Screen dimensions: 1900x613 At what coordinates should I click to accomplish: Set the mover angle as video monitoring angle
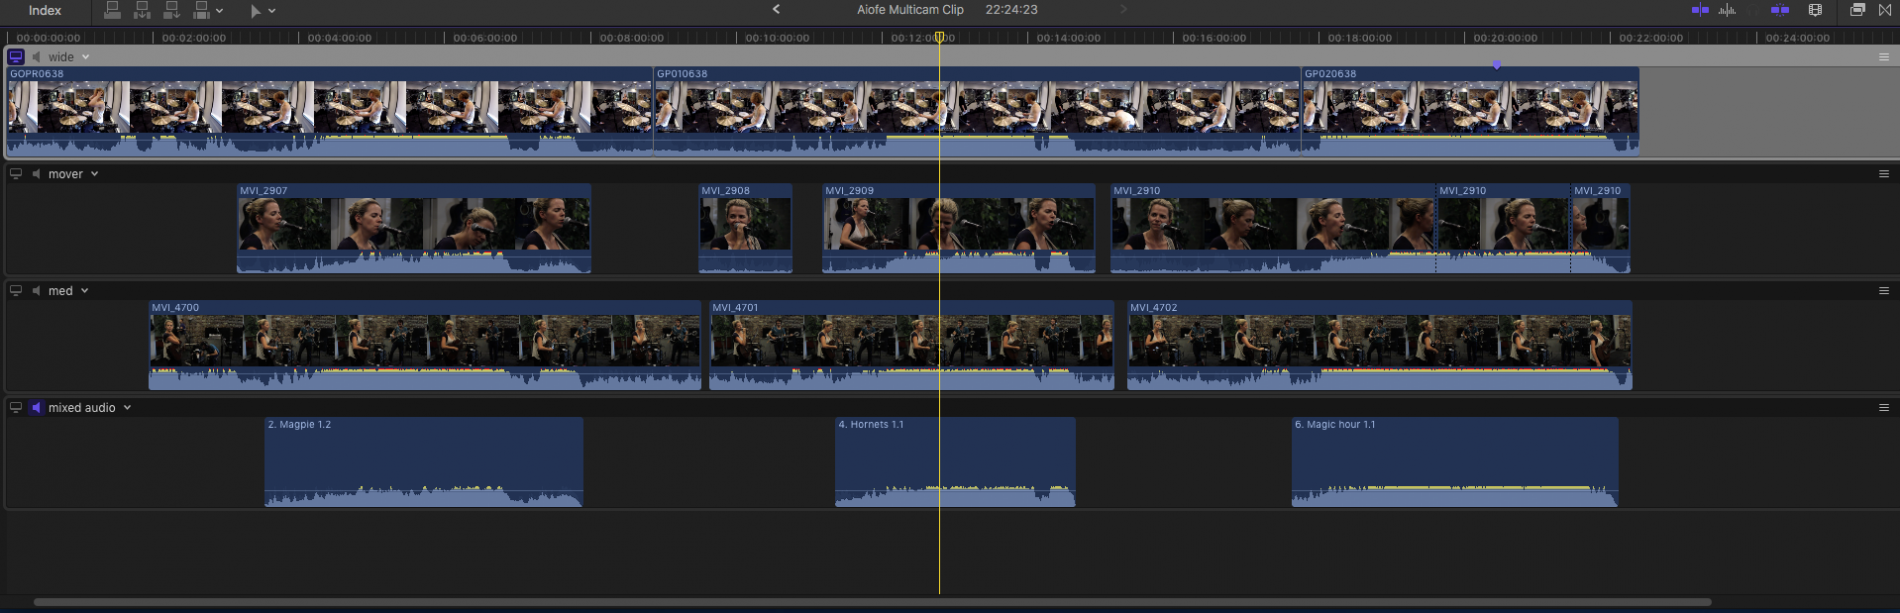tap(16, 174)
